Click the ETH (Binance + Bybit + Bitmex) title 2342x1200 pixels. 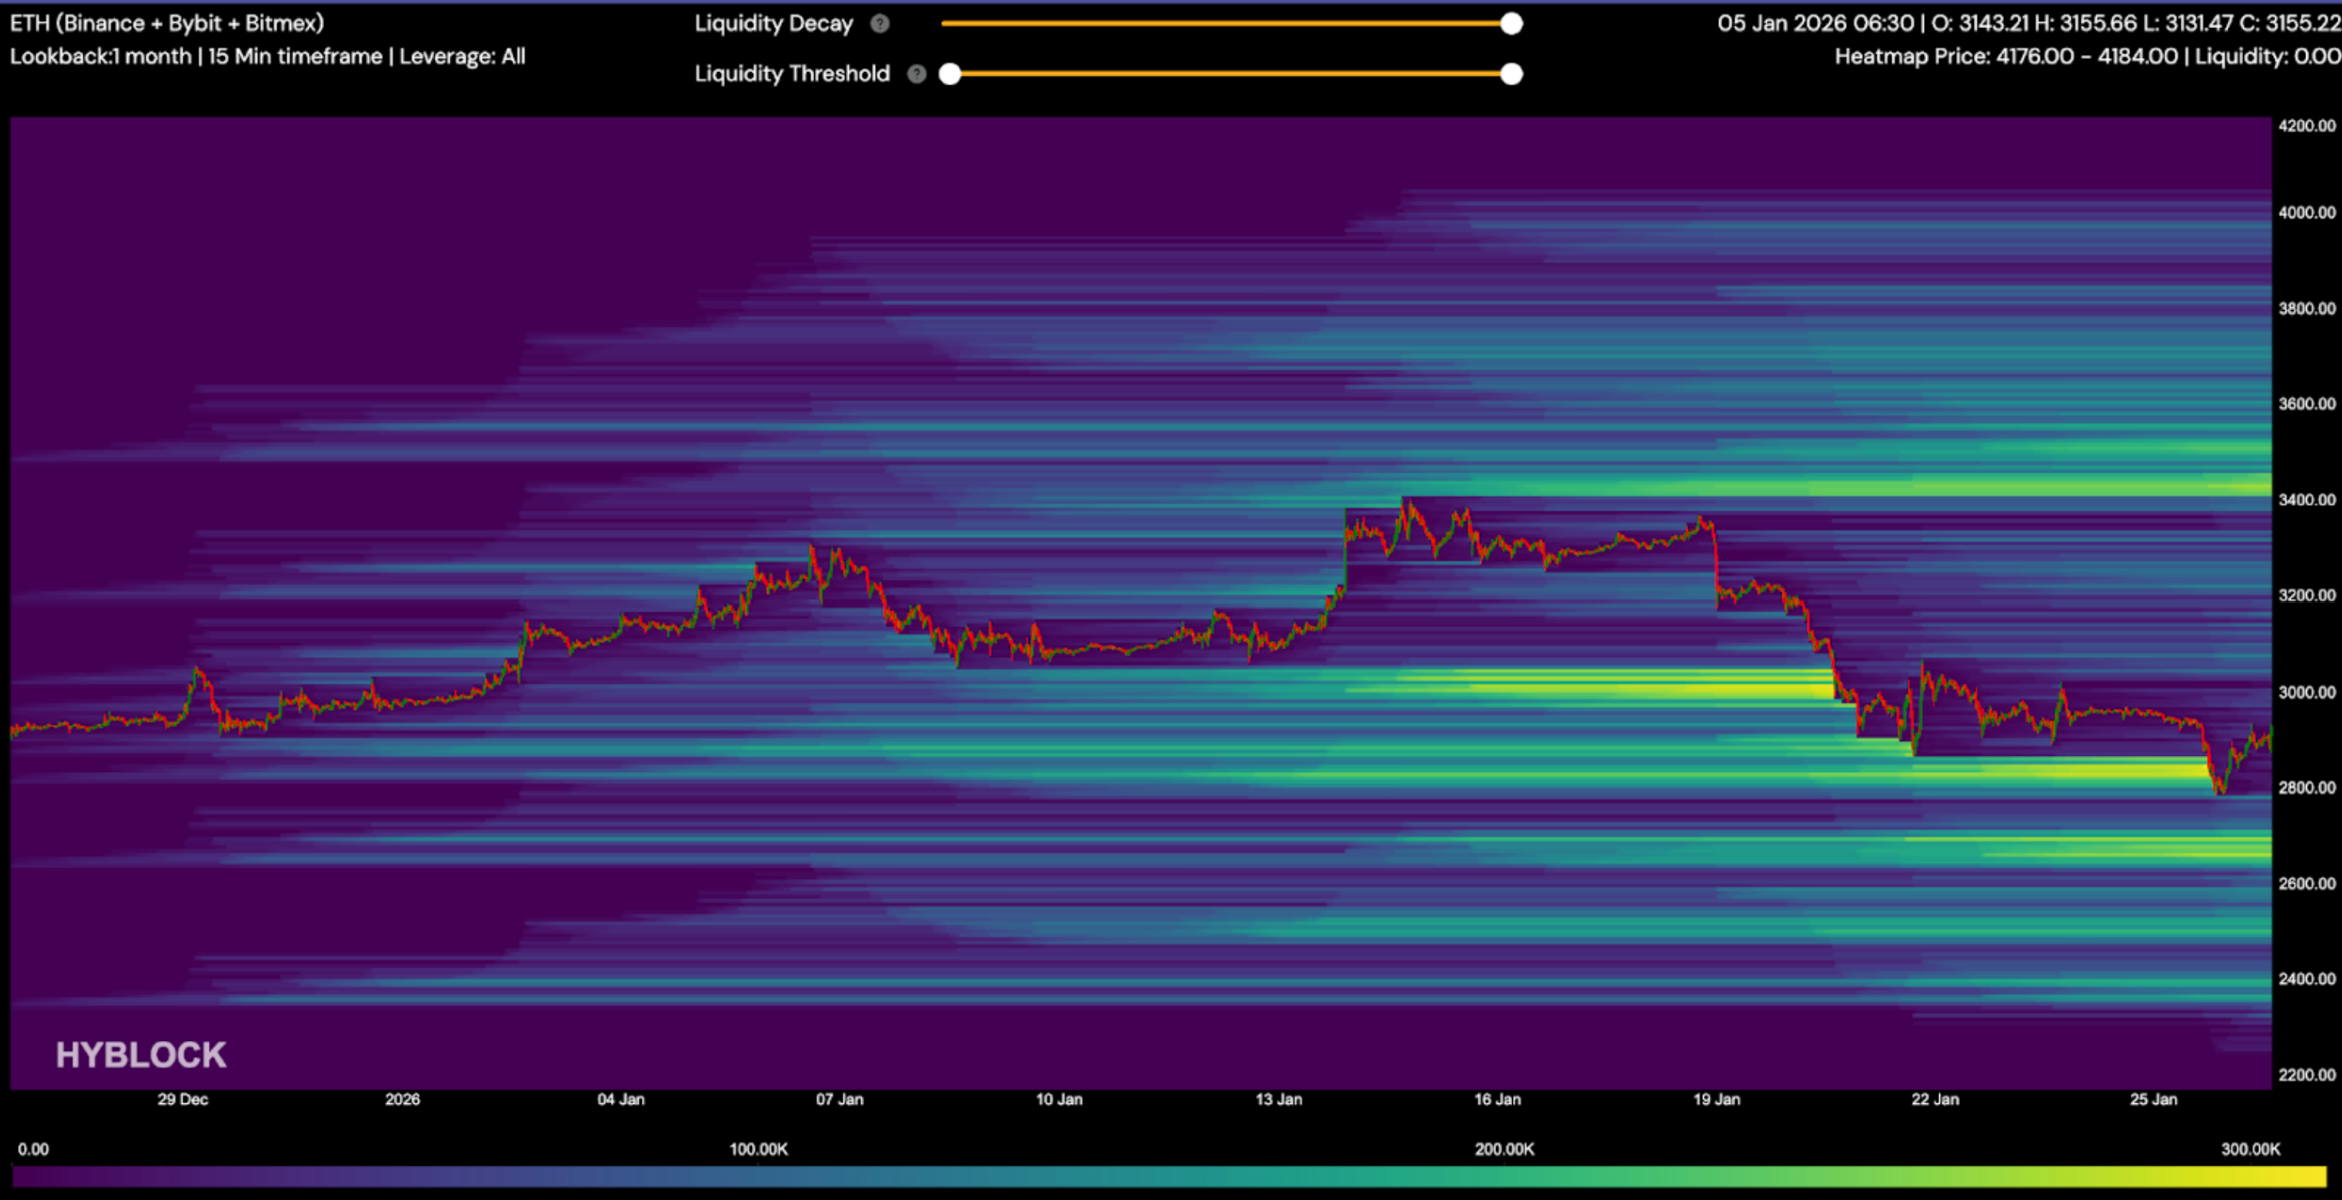click(167, 23)
